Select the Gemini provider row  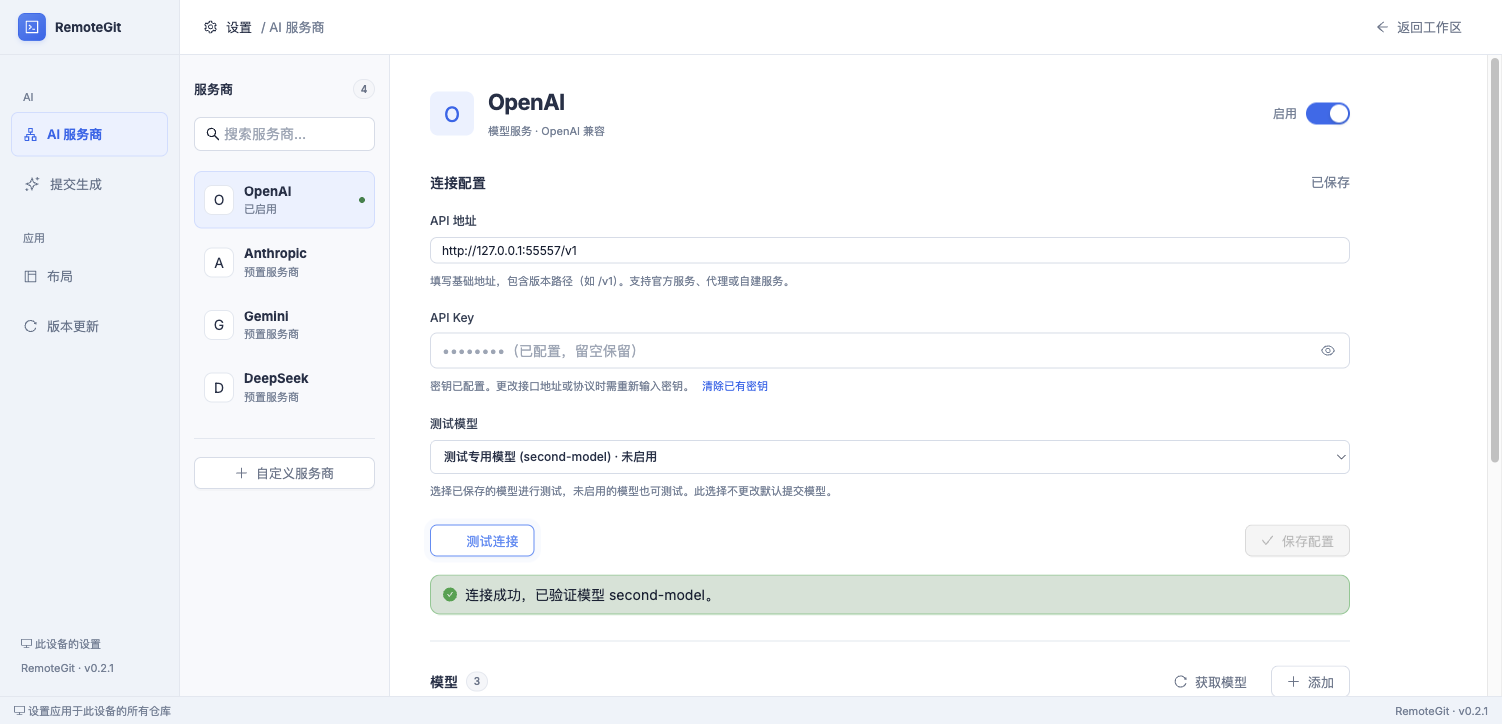click(x=284, y=325)
